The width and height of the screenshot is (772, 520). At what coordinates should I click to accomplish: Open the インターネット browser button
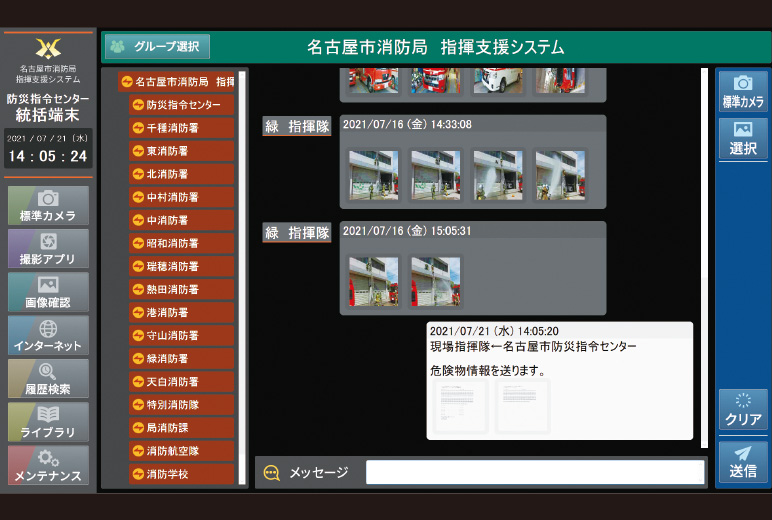(48, 335)
